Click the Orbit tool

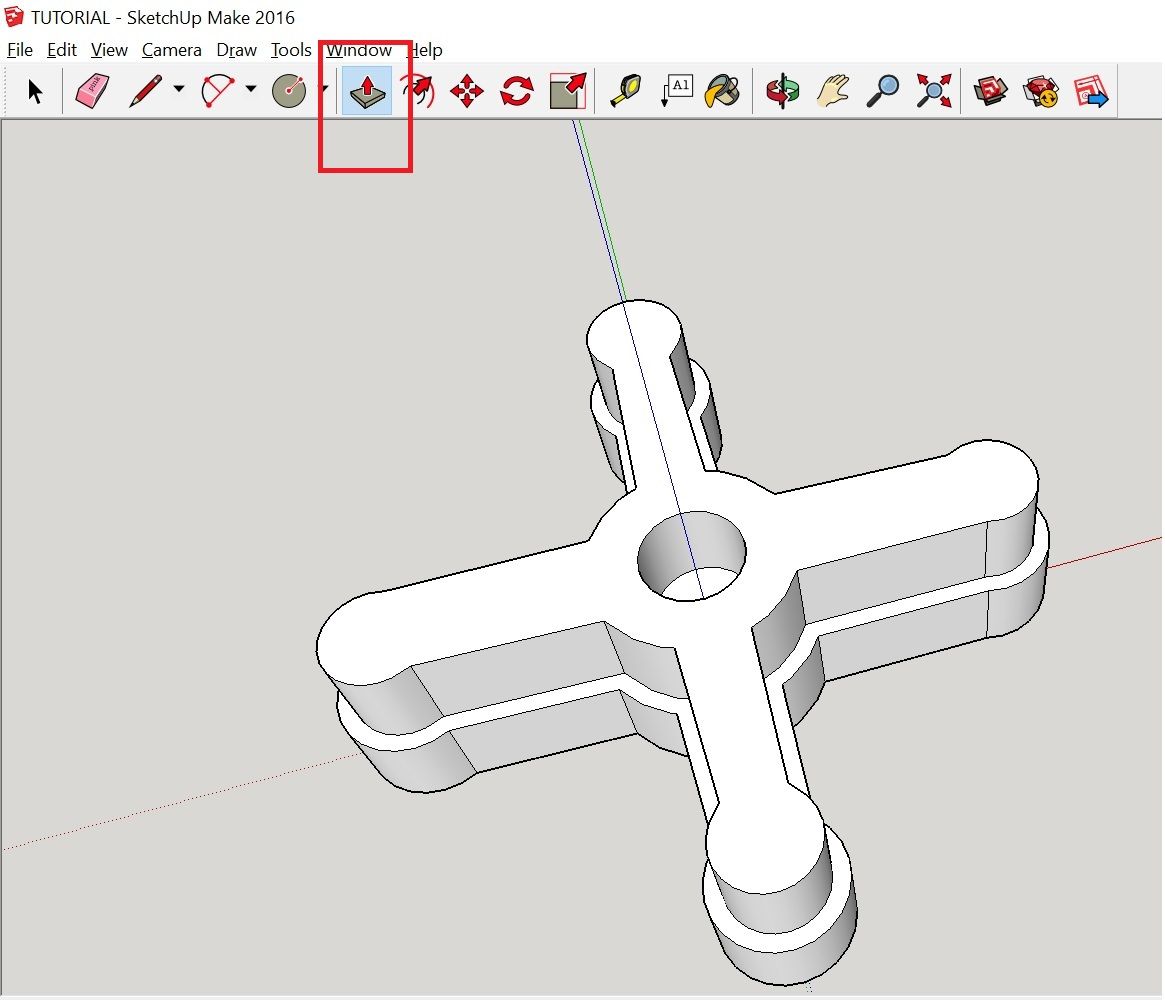coord(783,90)
